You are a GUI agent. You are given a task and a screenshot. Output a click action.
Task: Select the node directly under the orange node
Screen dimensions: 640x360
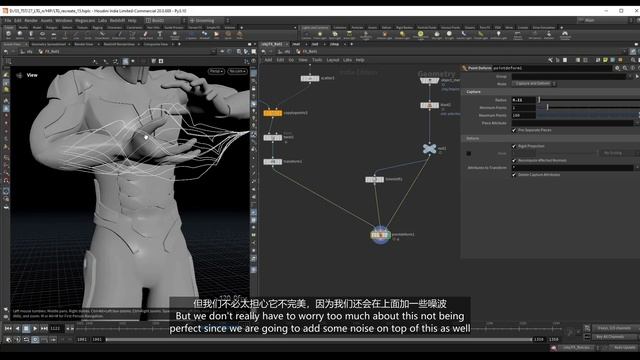(x=273, y=138)
